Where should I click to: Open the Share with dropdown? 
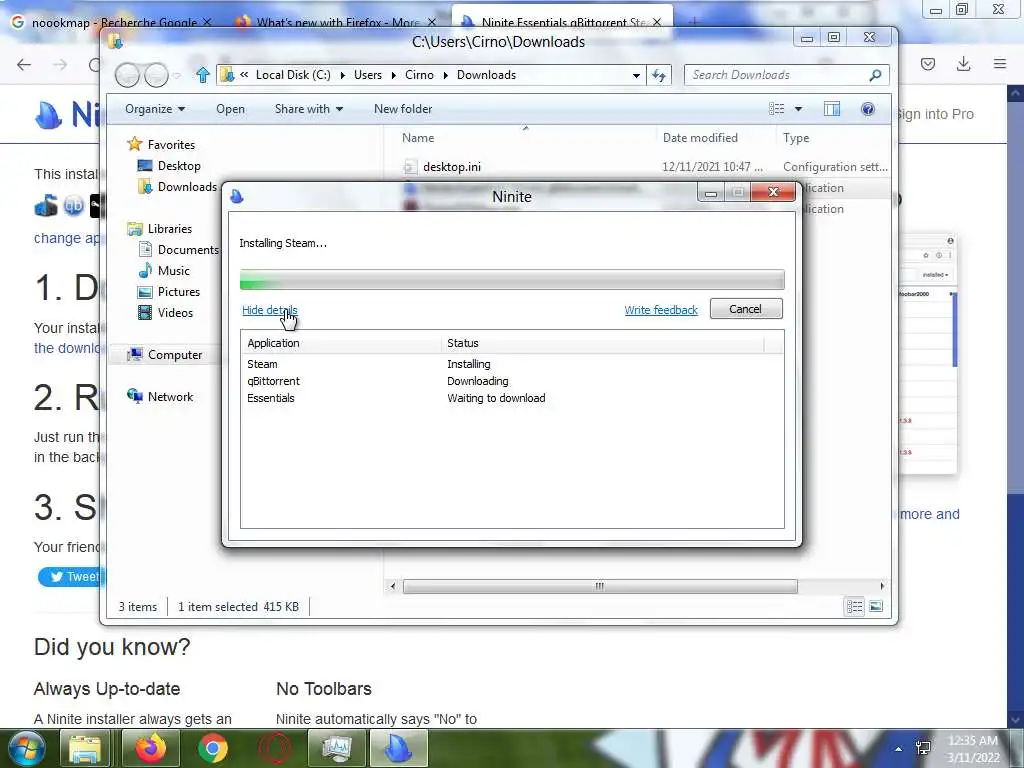[309, 109]
